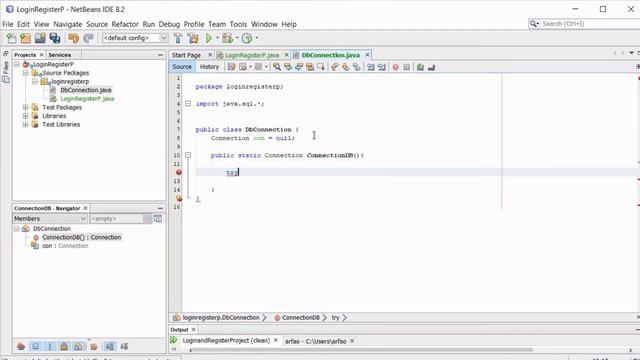Toggle Sort by Source in Navigator
This screenshot has height=360, width=640.
(124, 347)
